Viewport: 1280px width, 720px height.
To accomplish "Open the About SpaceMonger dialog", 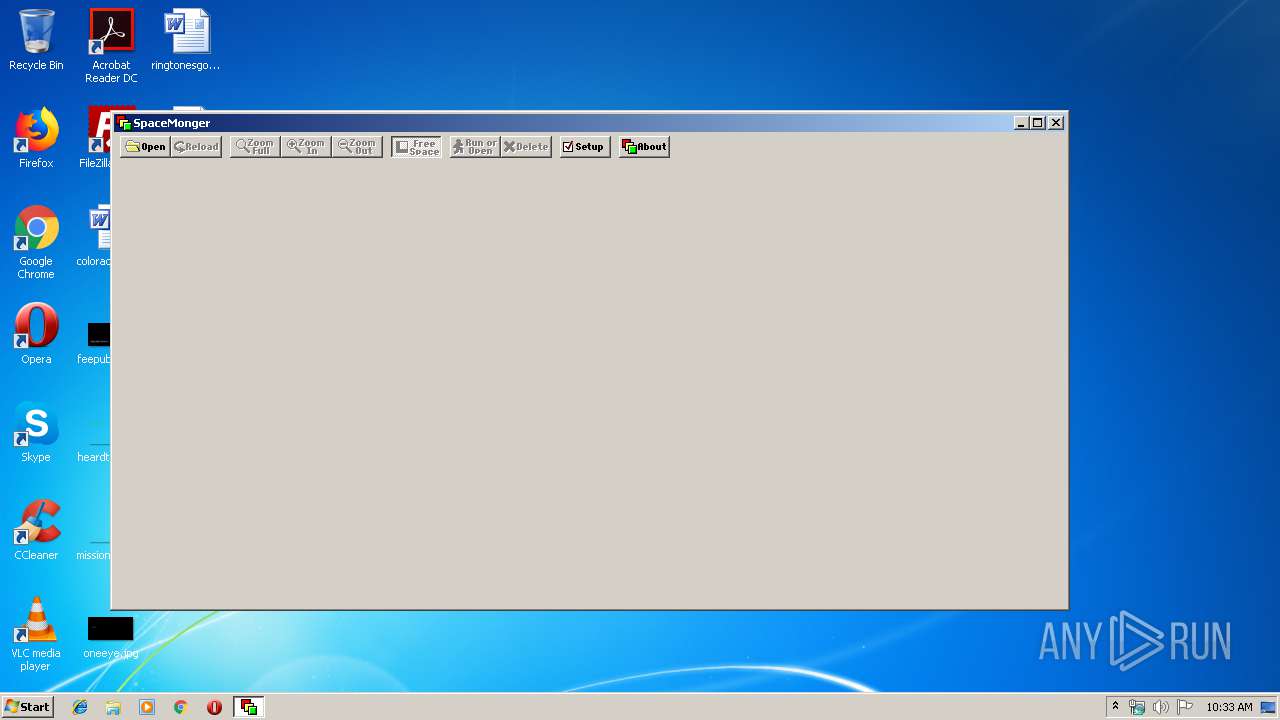I will (644, 147).
